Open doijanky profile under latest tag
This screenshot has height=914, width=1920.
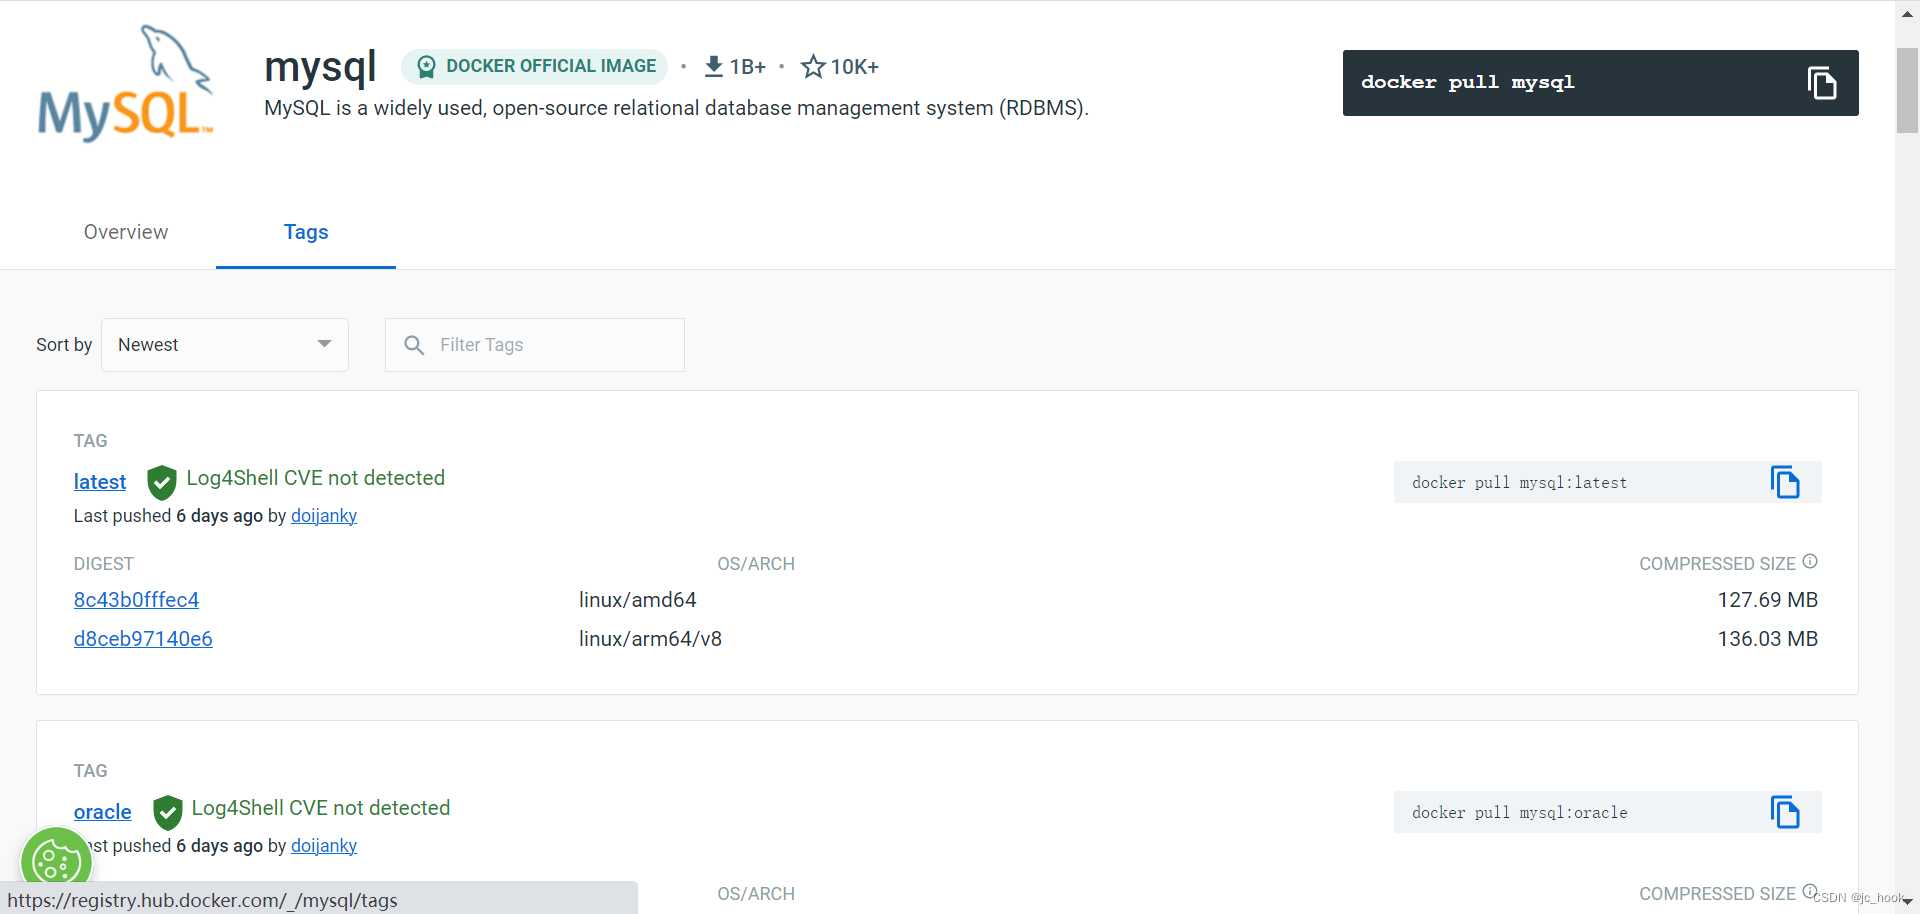323,516
